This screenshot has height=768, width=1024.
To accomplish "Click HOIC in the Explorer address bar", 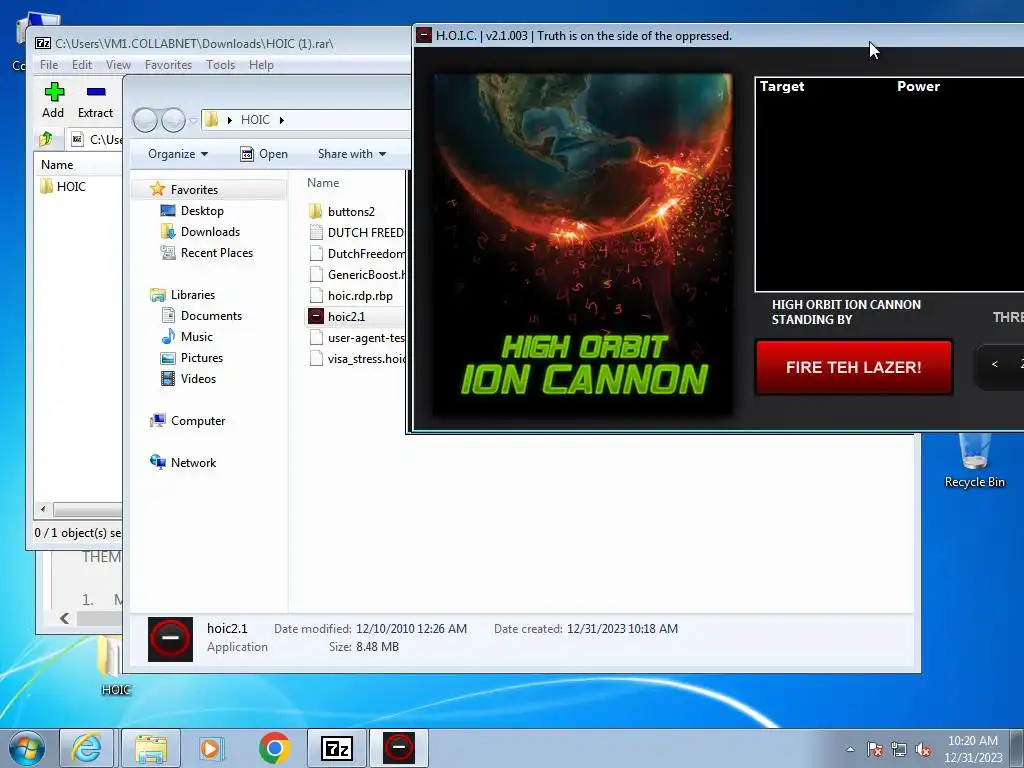I will (x=255, y=120).
